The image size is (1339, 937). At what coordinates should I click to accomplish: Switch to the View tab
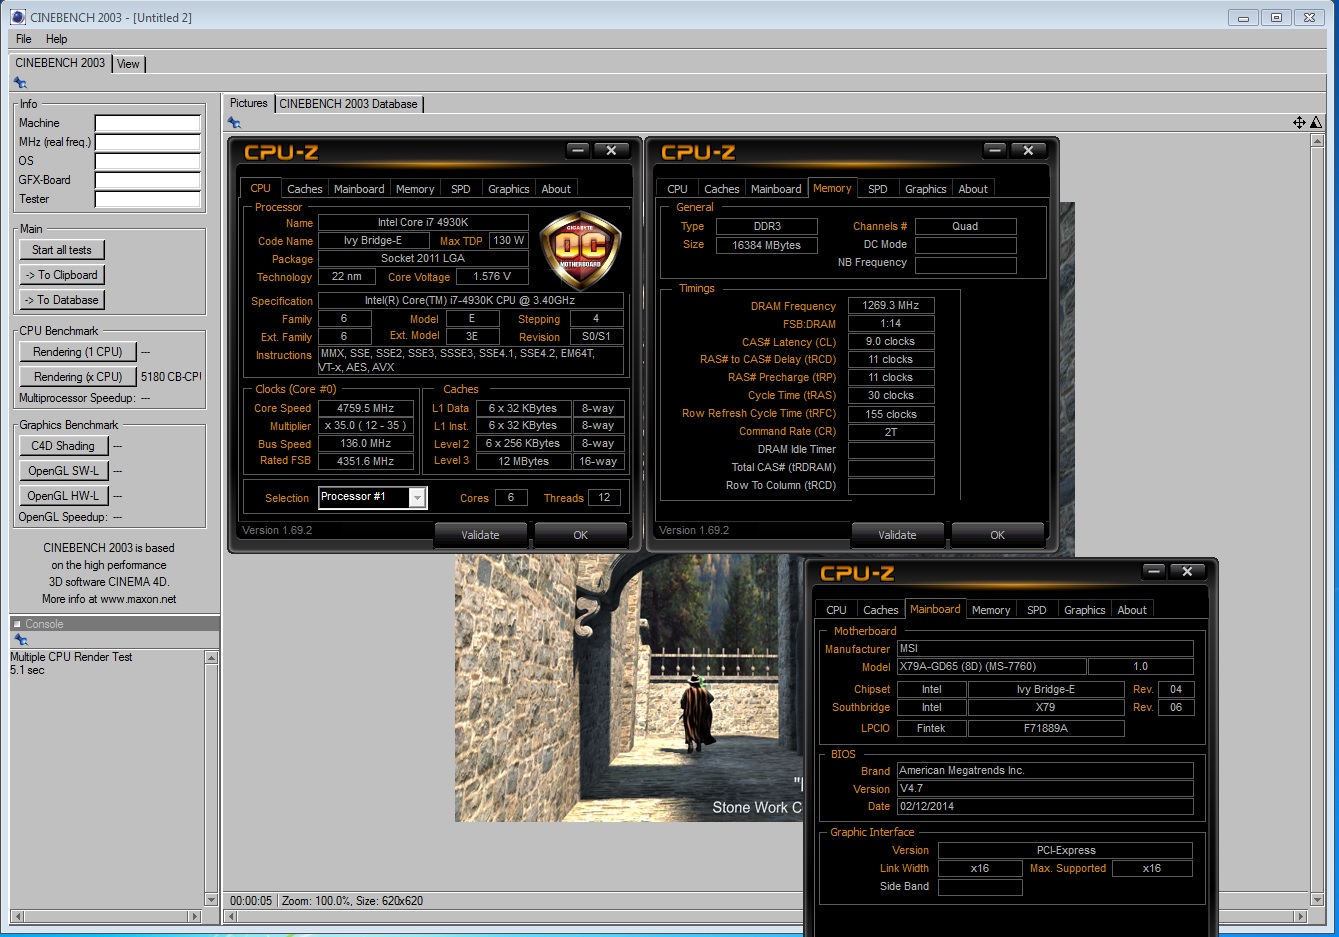[x=129, y=64]
